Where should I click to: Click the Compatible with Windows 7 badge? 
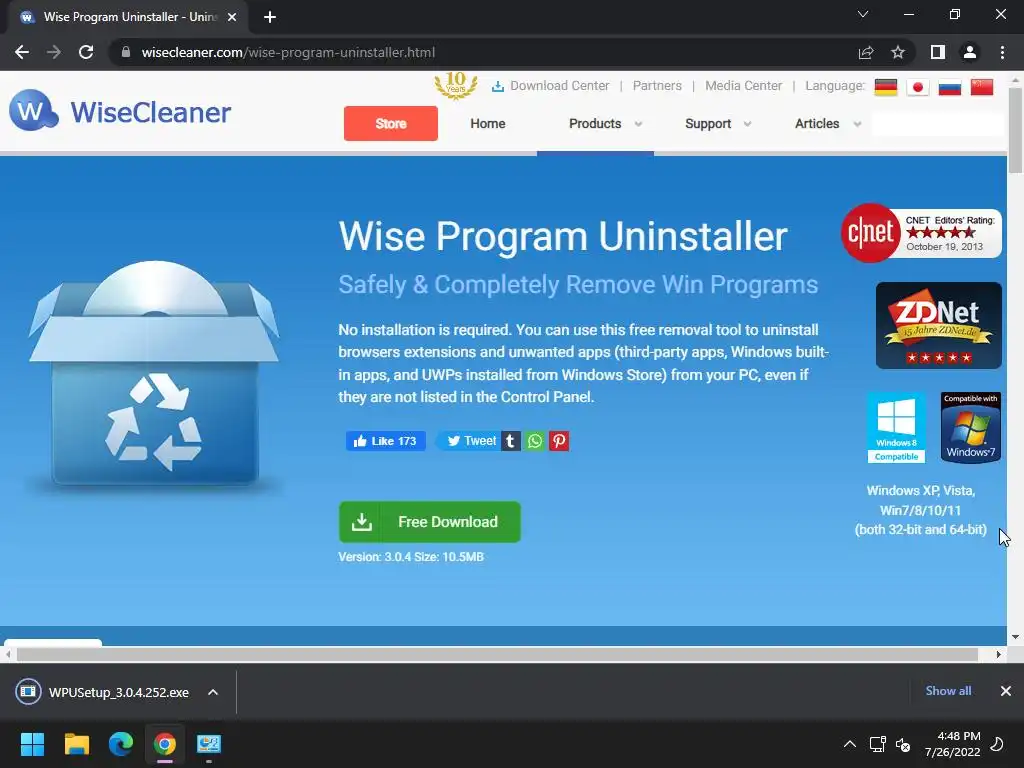coord(970,427)
